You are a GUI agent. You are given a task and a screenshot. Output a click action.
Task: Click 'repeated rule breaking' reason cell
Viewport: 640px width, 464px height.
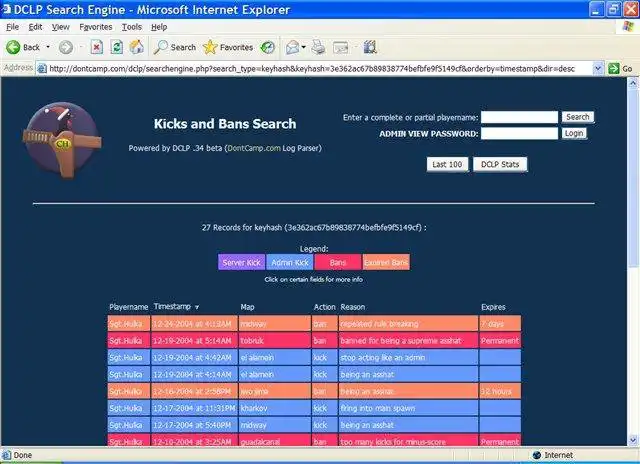coord(408,324)
